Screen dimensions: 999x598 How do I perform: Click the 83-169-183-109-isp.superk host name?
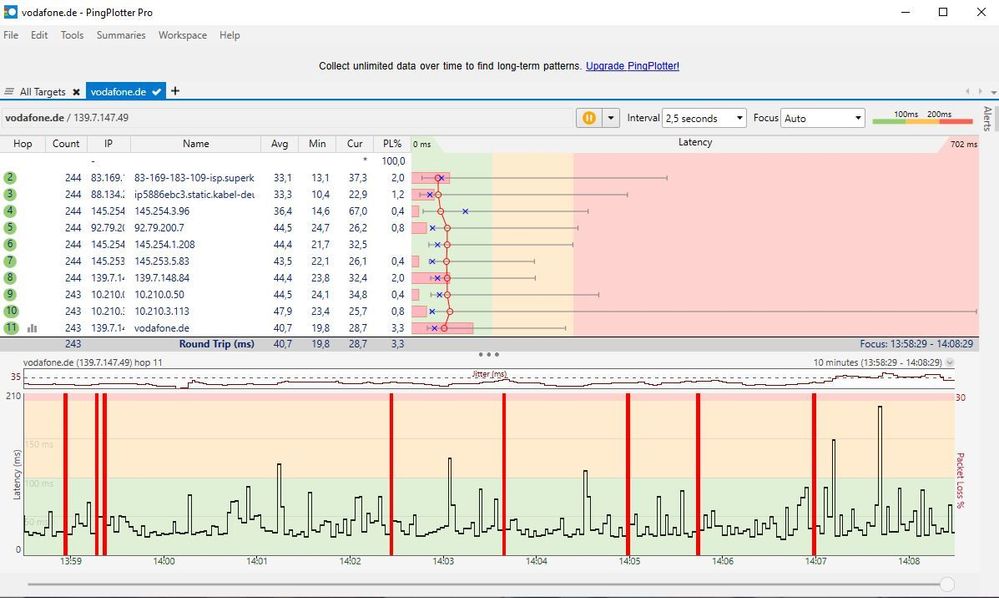(x=194, y=178)
